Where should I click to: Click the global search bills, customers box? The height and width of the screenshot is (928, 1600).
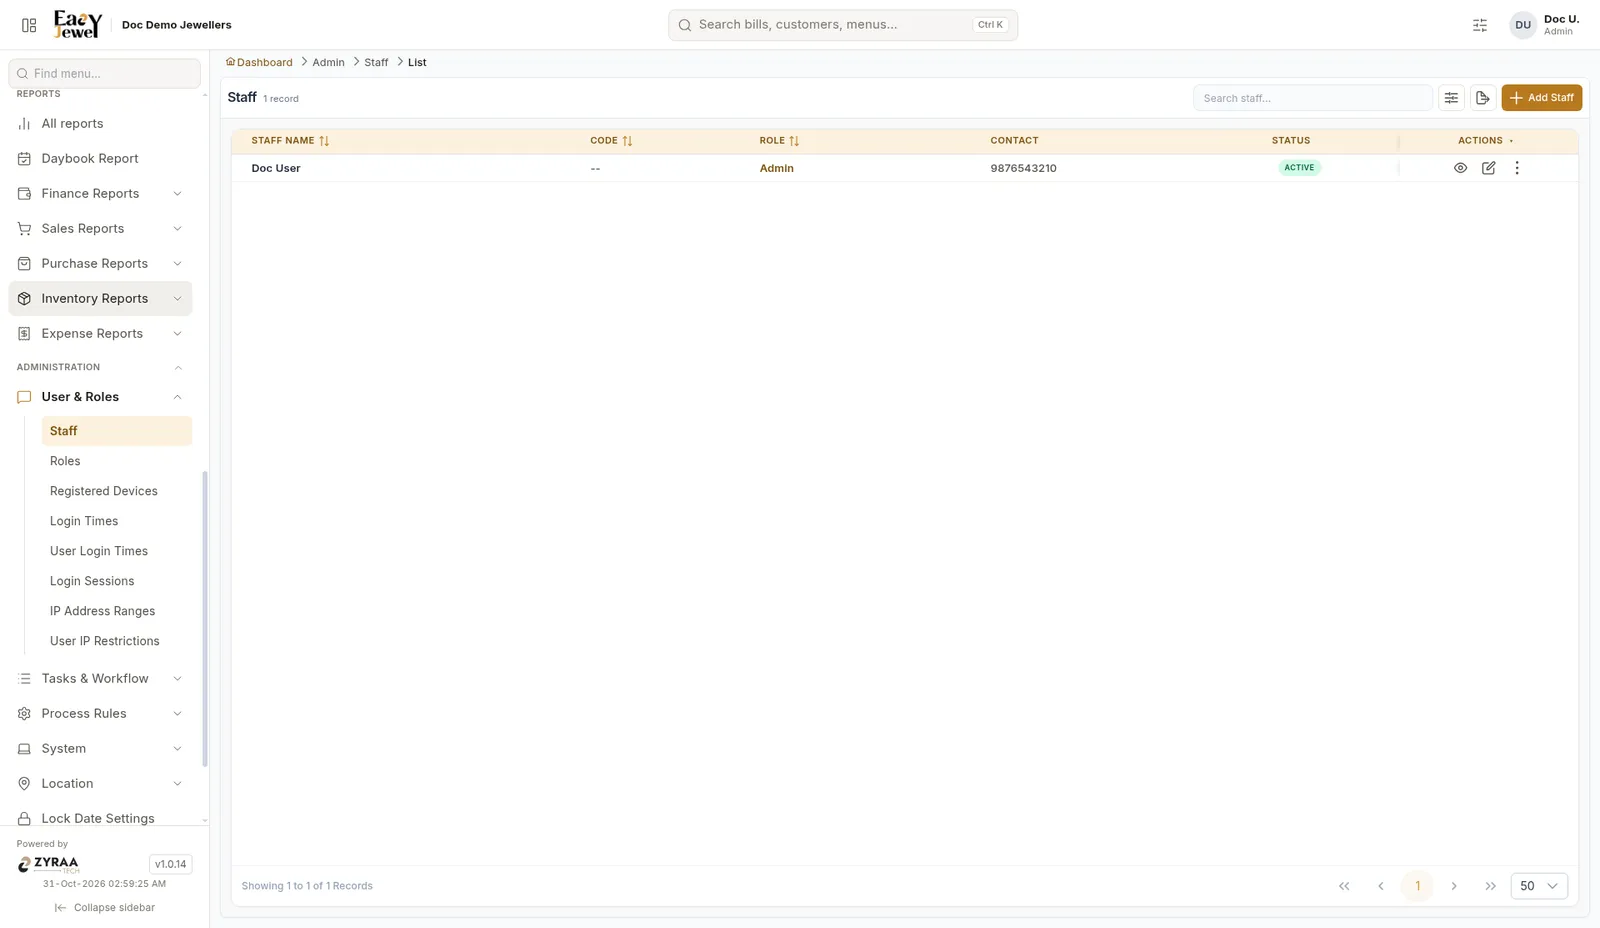(843, 25)
